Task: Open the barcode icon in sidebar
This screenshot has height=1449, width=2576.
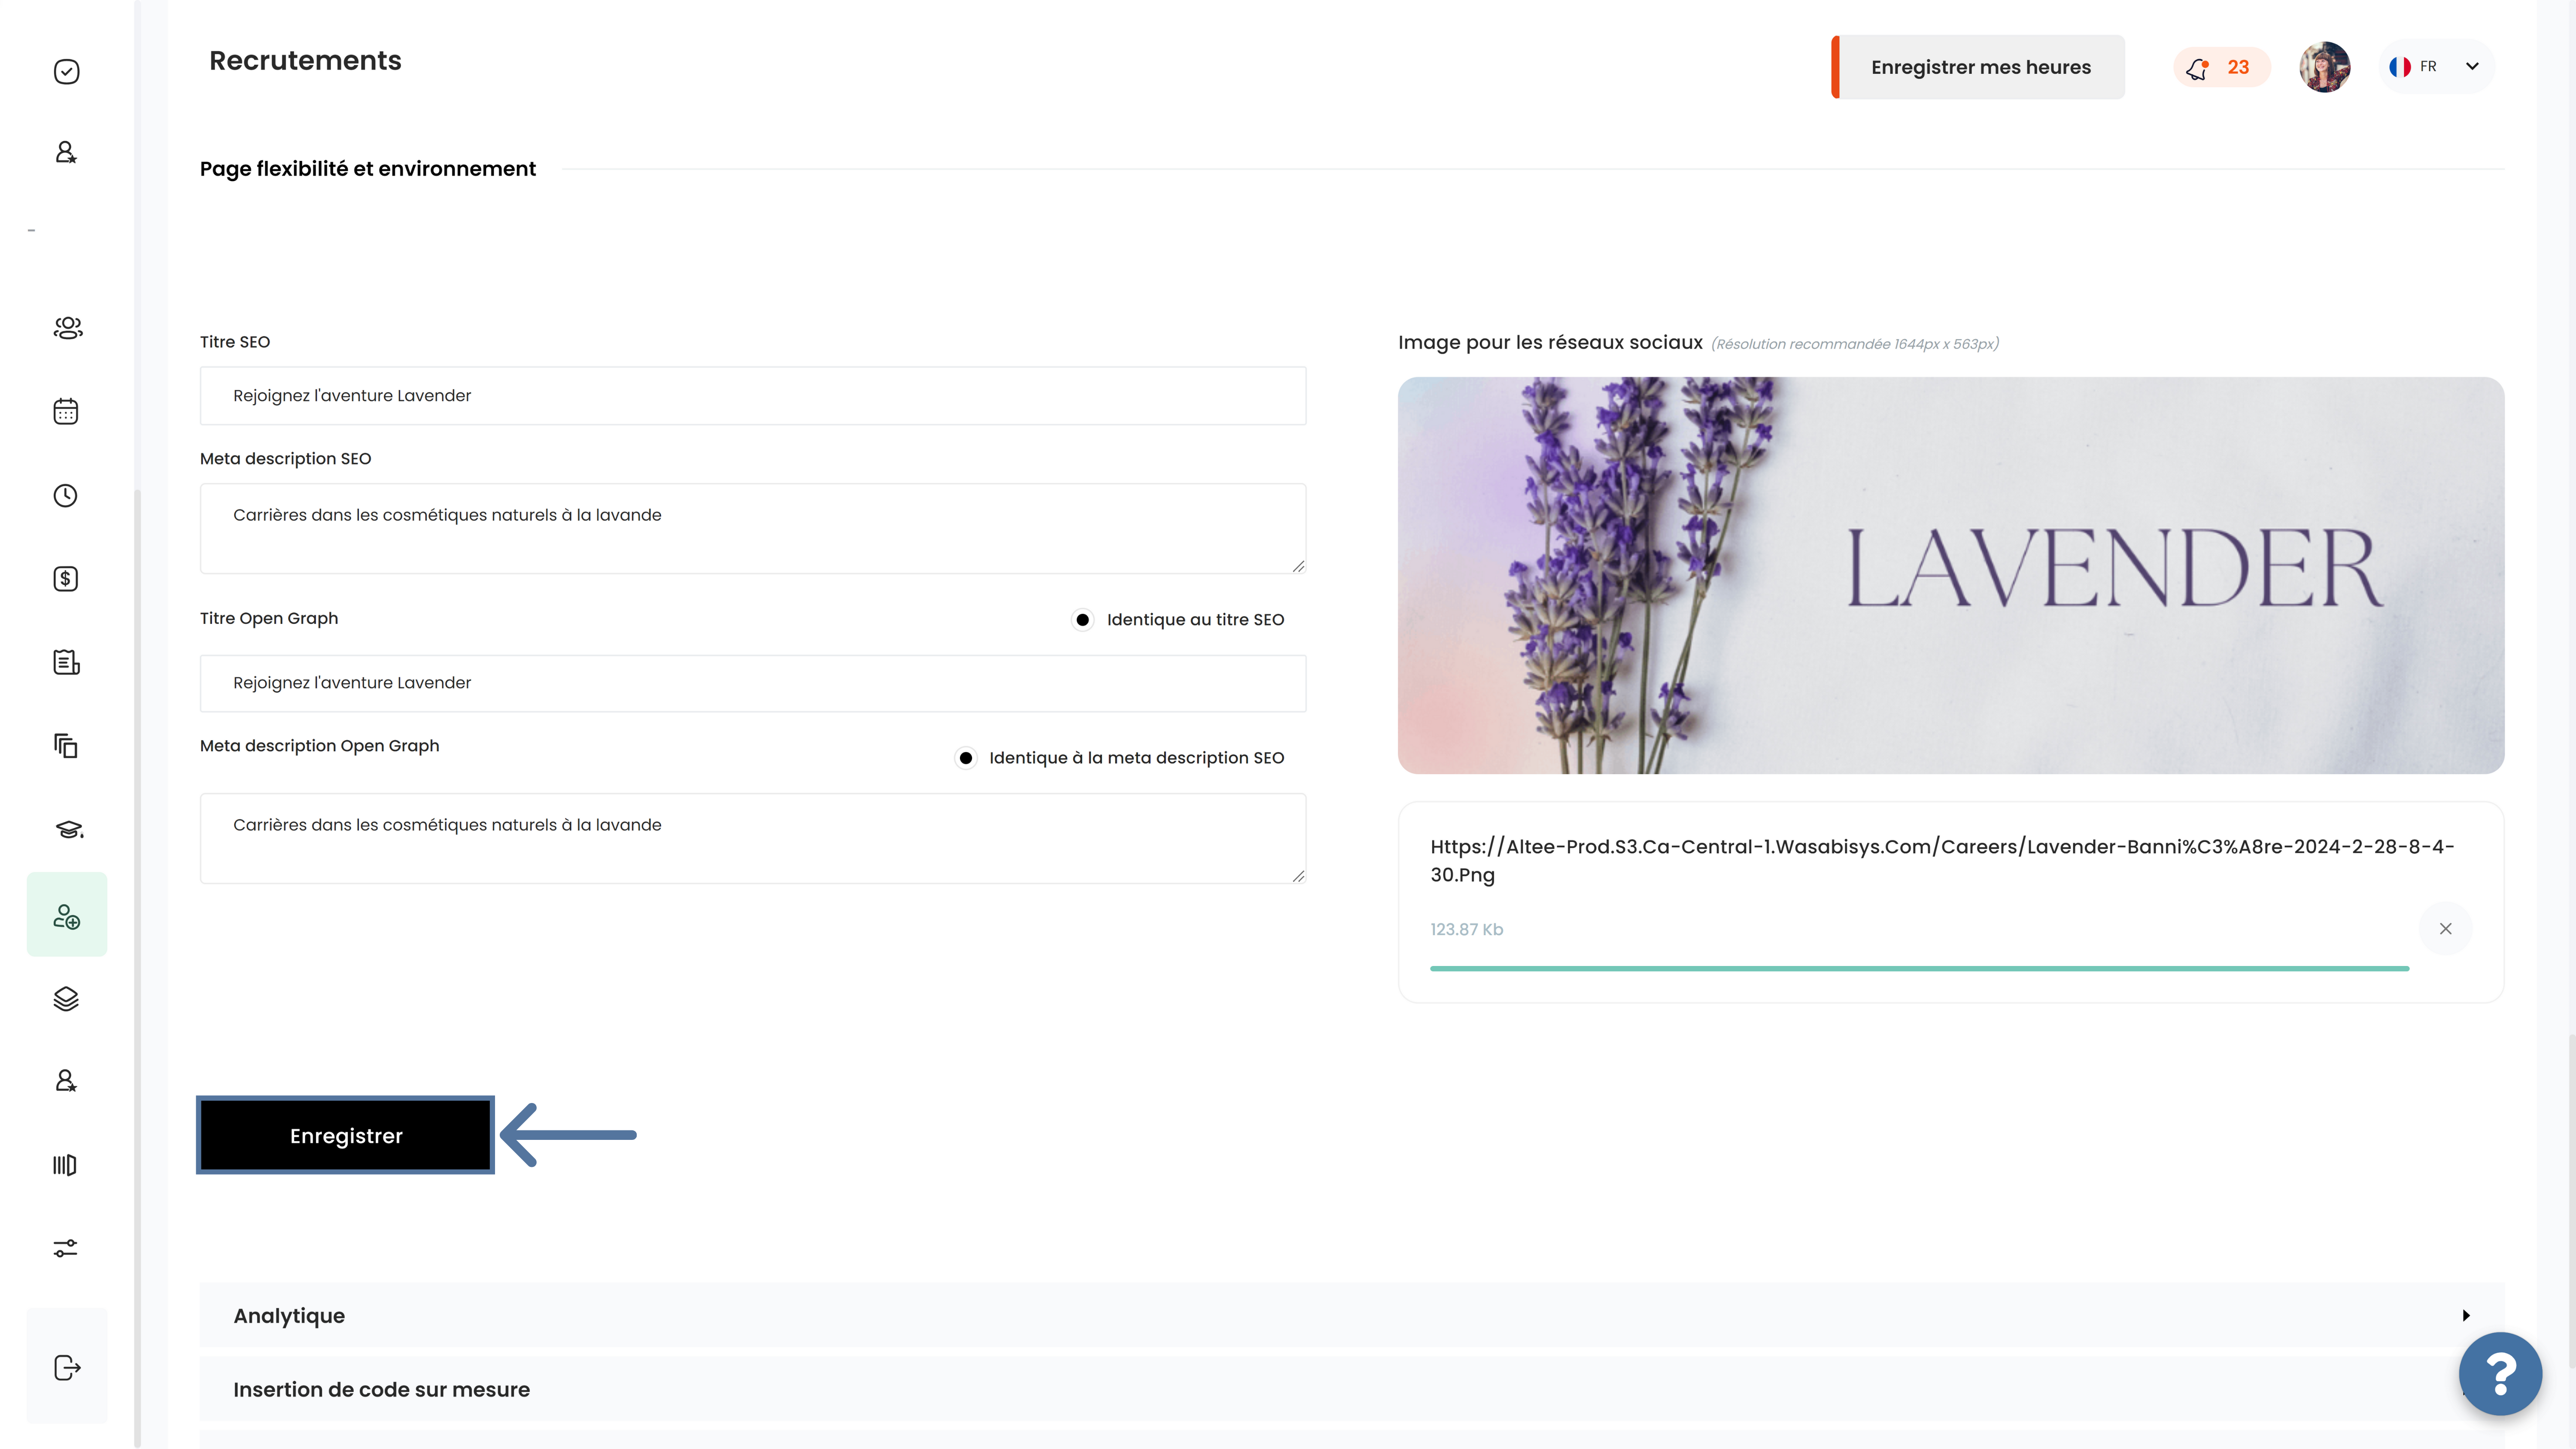Action: point(65,1165)
